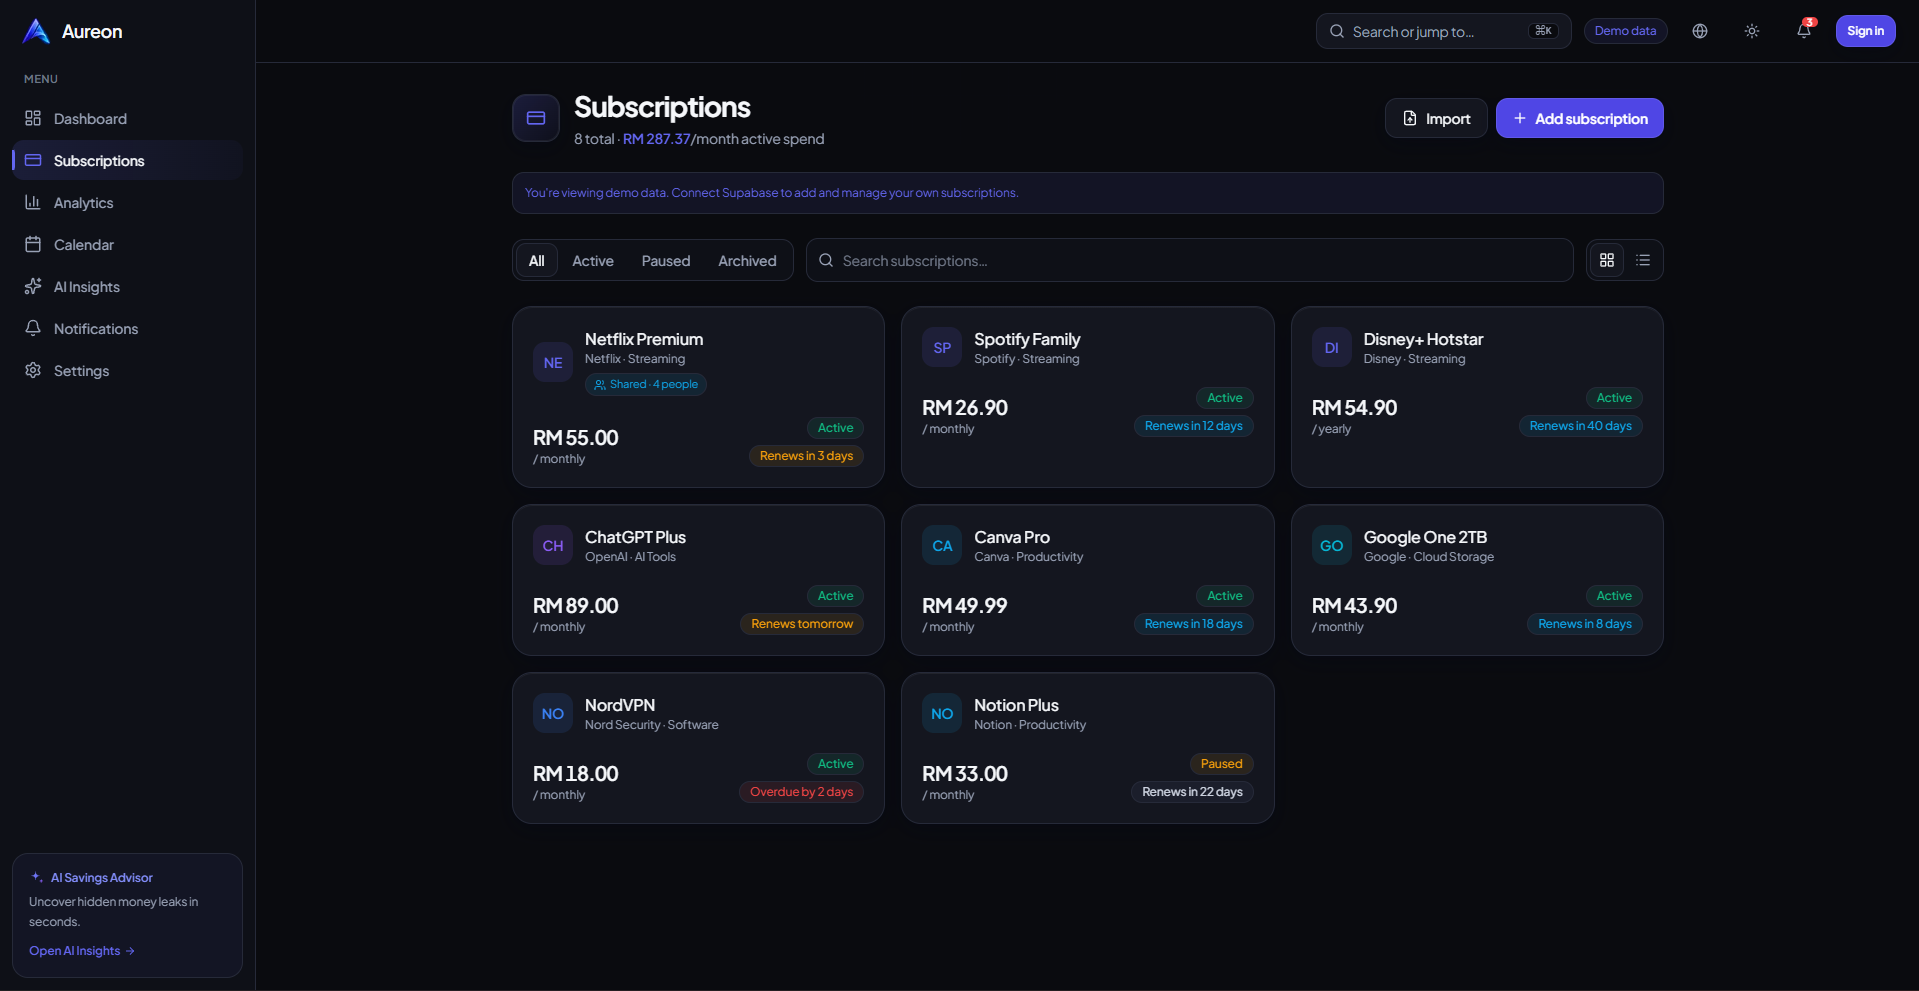Click Renews in 22 days badge
The height and width of the screenshot is (991, 1919).
coord(1192,792)
